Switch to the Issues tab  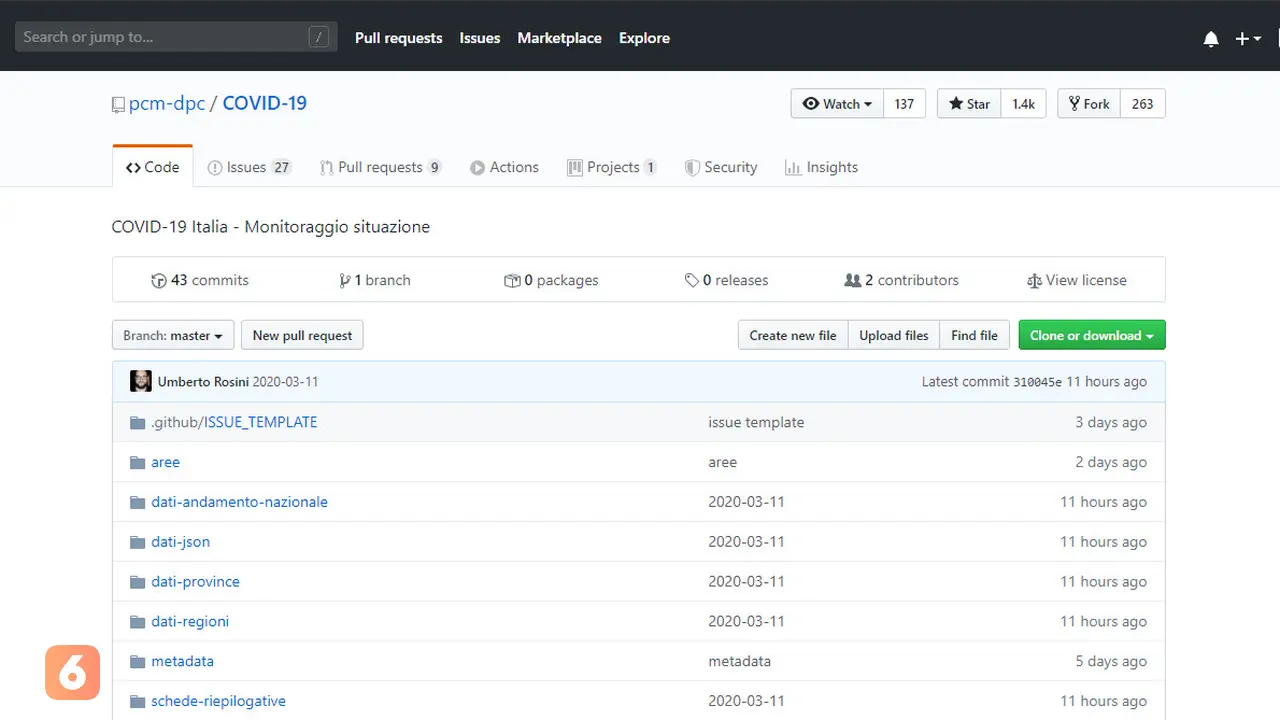tap(249, 167)
